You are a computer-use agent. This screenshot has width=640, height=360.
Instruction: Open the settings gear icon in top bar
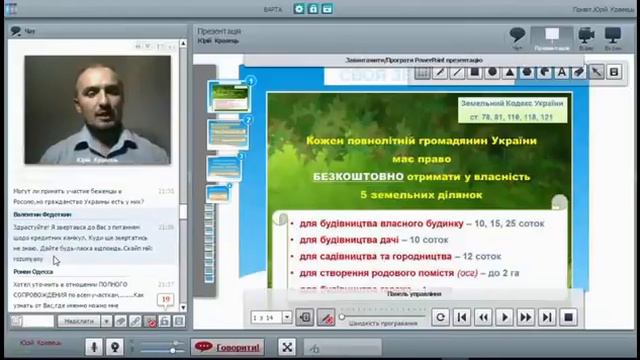[x=299, y=9]
